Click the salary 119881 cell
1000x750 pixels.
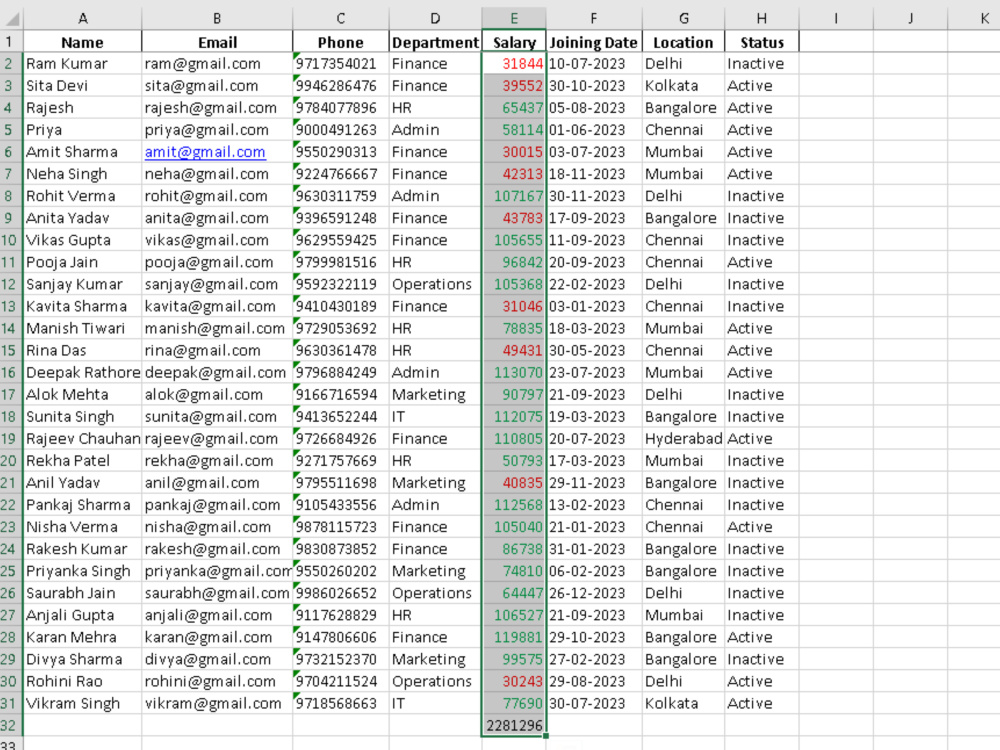514,637
